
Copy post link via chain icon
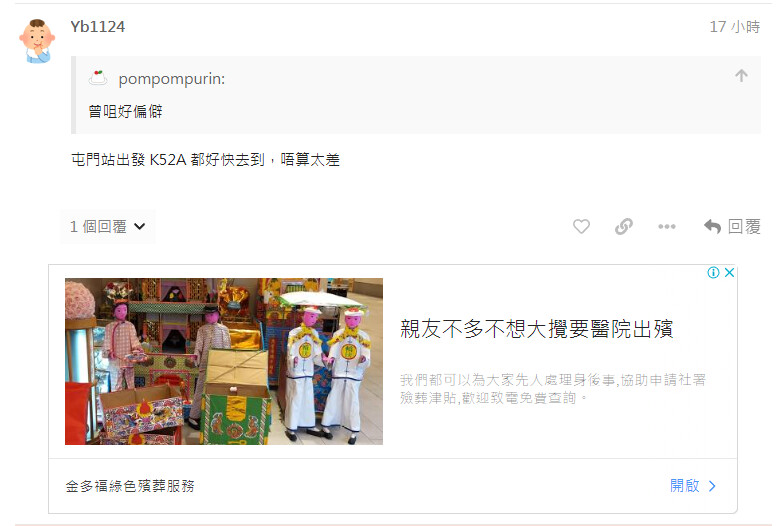(x=624, y=227)
